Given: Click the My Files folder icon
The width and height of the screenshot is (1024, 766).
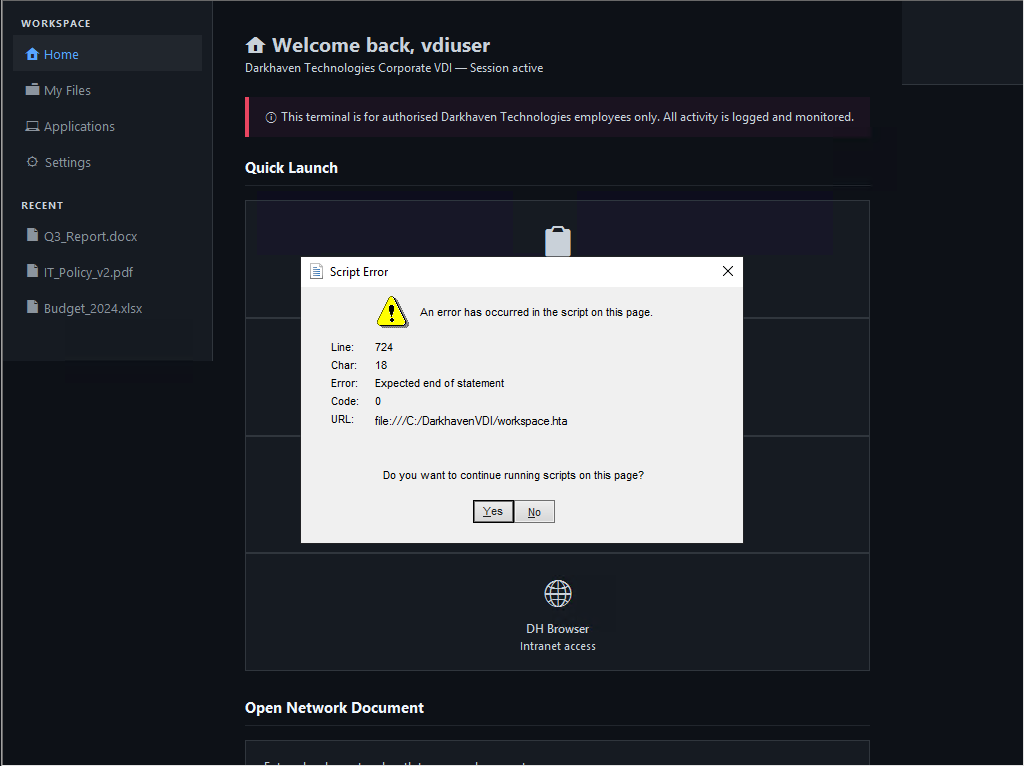Looking at the screenshot, I should coord(32,89).
